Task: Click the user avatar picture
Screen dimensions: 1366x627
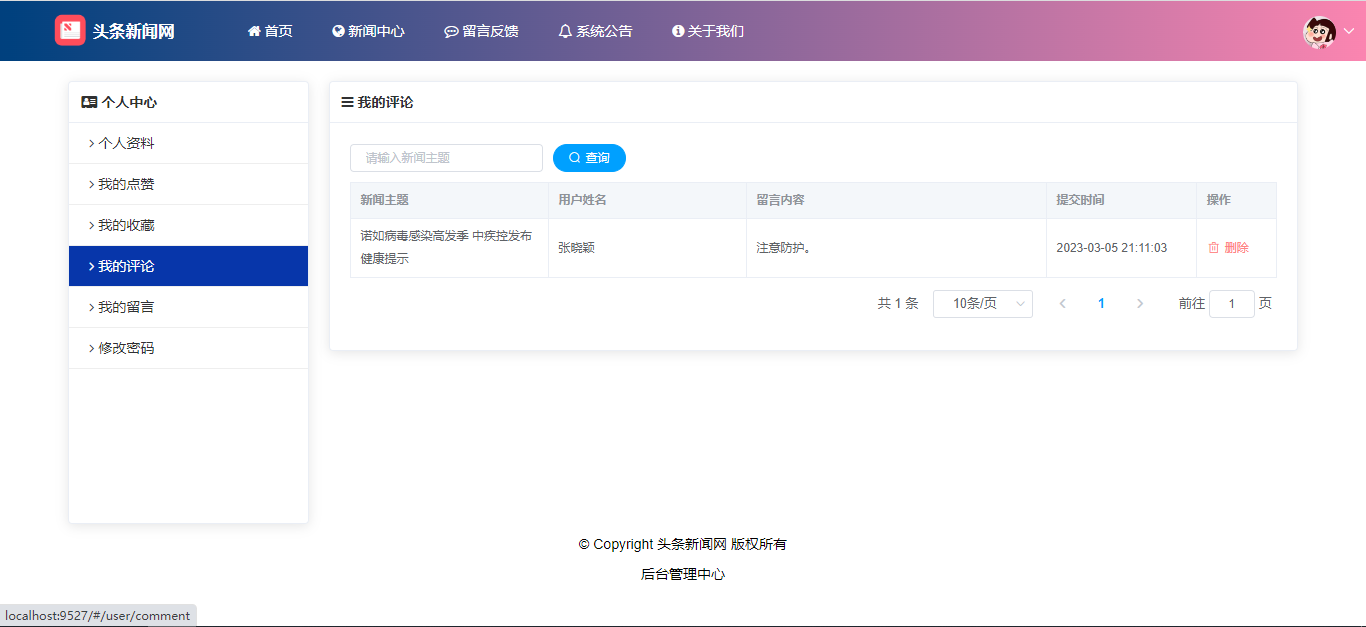Action: [1319, 32]
